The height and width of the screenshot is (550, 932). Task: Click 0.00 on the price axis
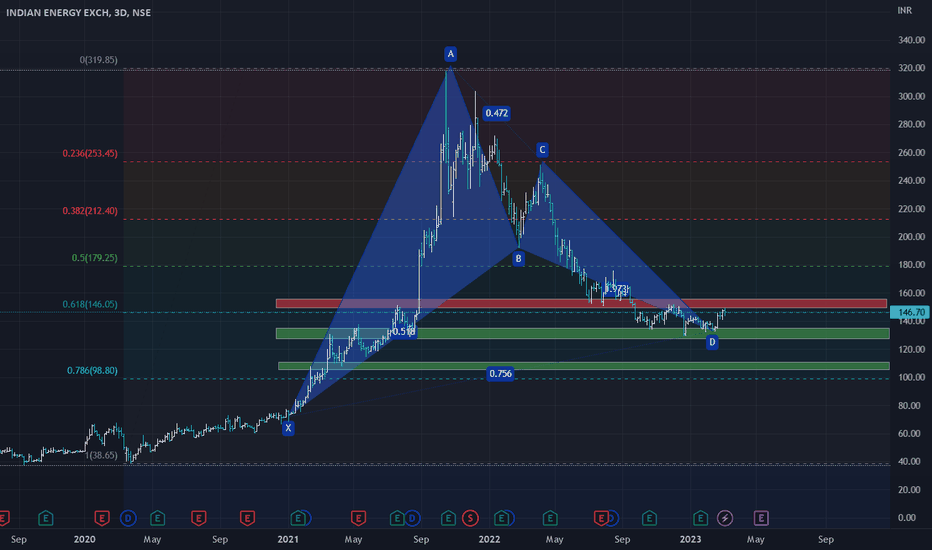(907, 518)
